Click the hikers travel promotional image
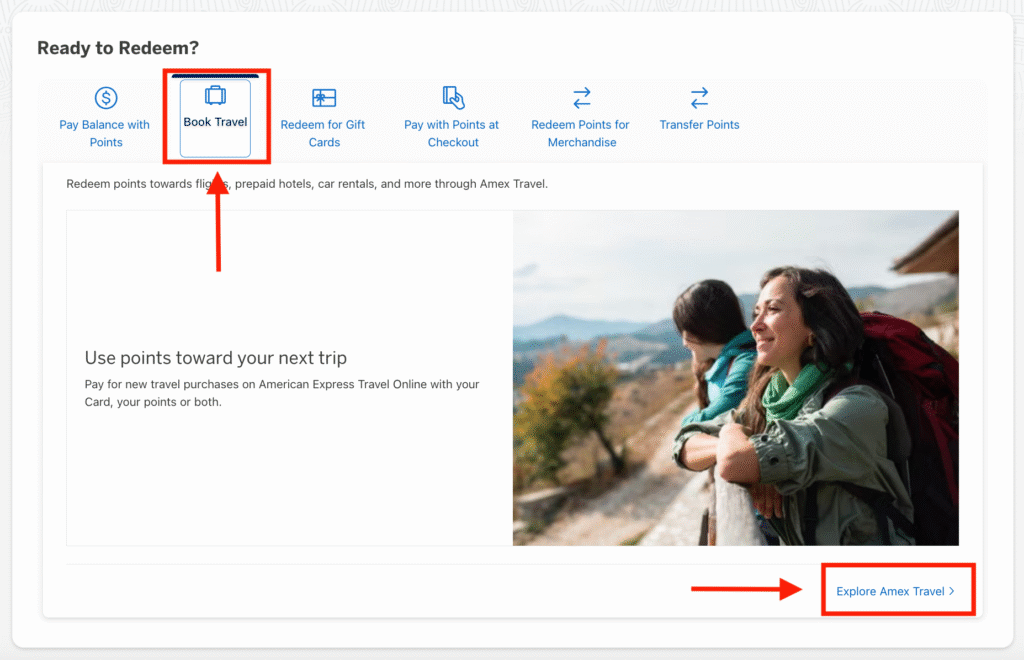The height and width of the screenshot is (660, 1024). coord(735,377)
